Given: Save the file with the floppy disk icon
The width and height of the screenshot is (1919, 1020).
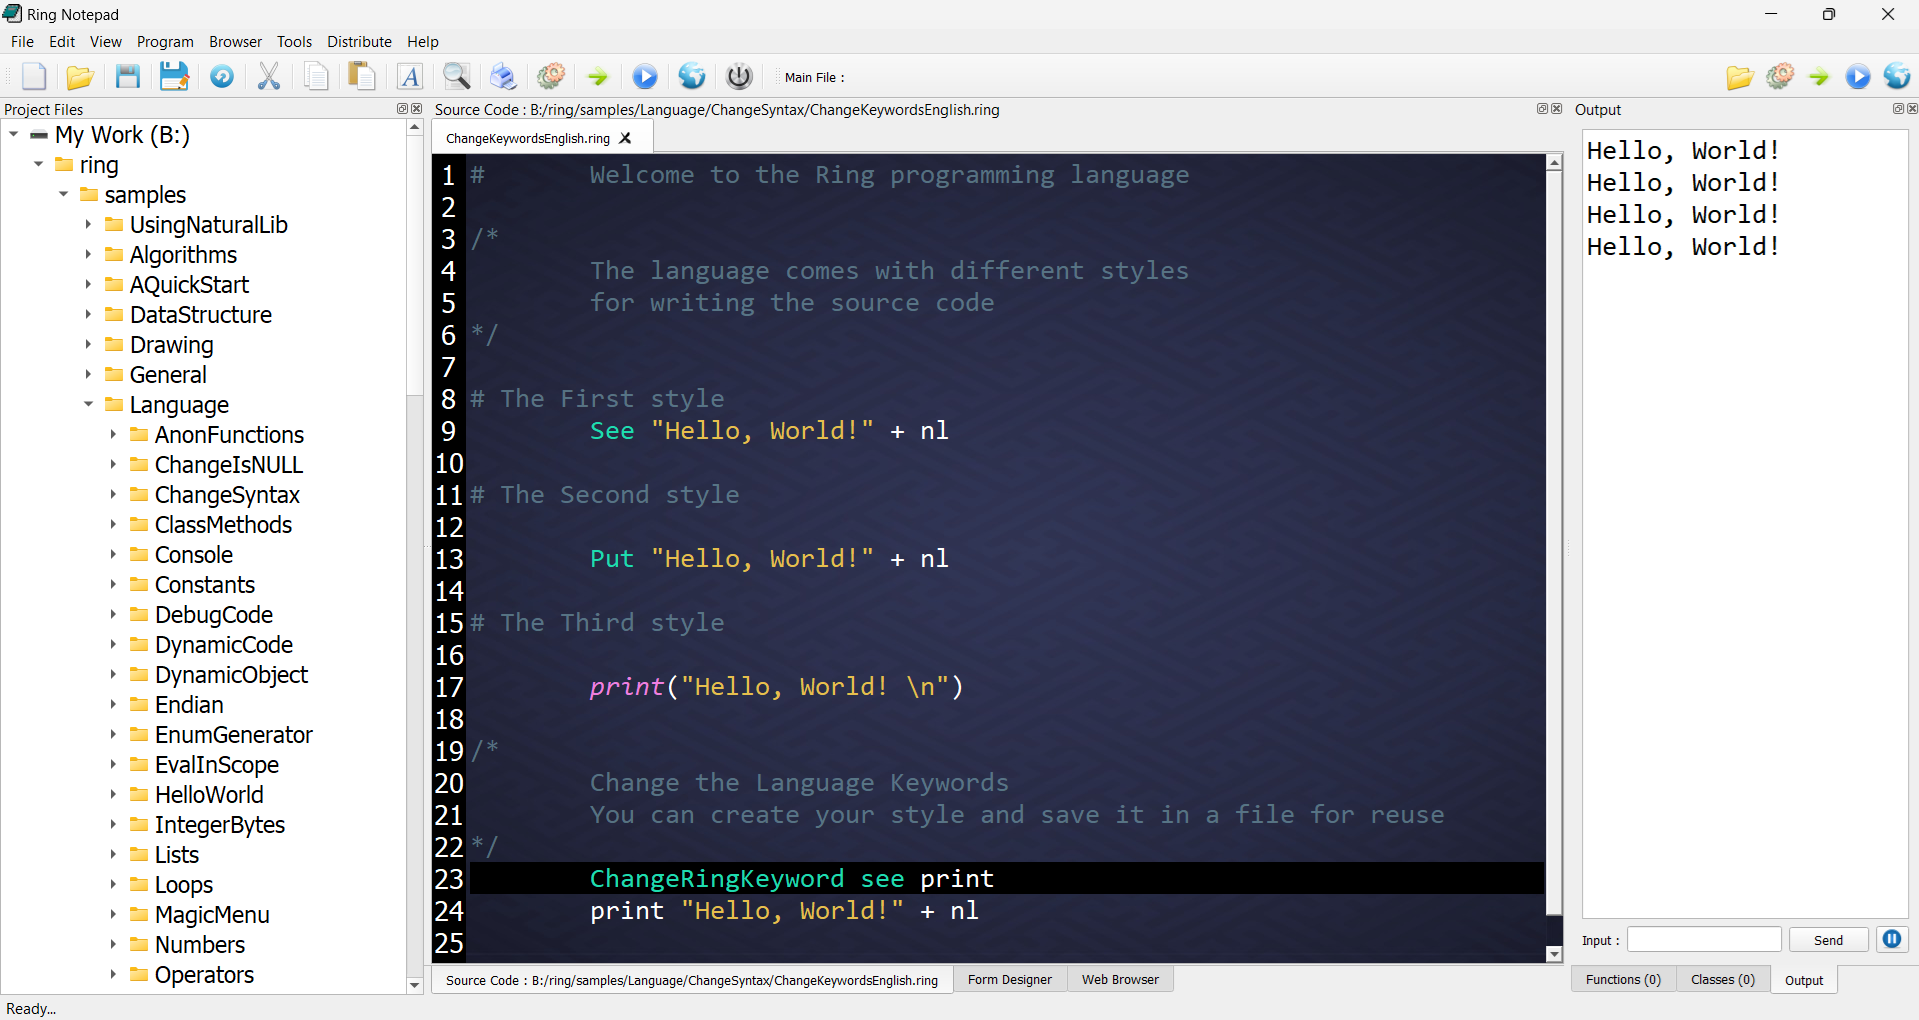Looking at the screenshot, I should (128, 77).
